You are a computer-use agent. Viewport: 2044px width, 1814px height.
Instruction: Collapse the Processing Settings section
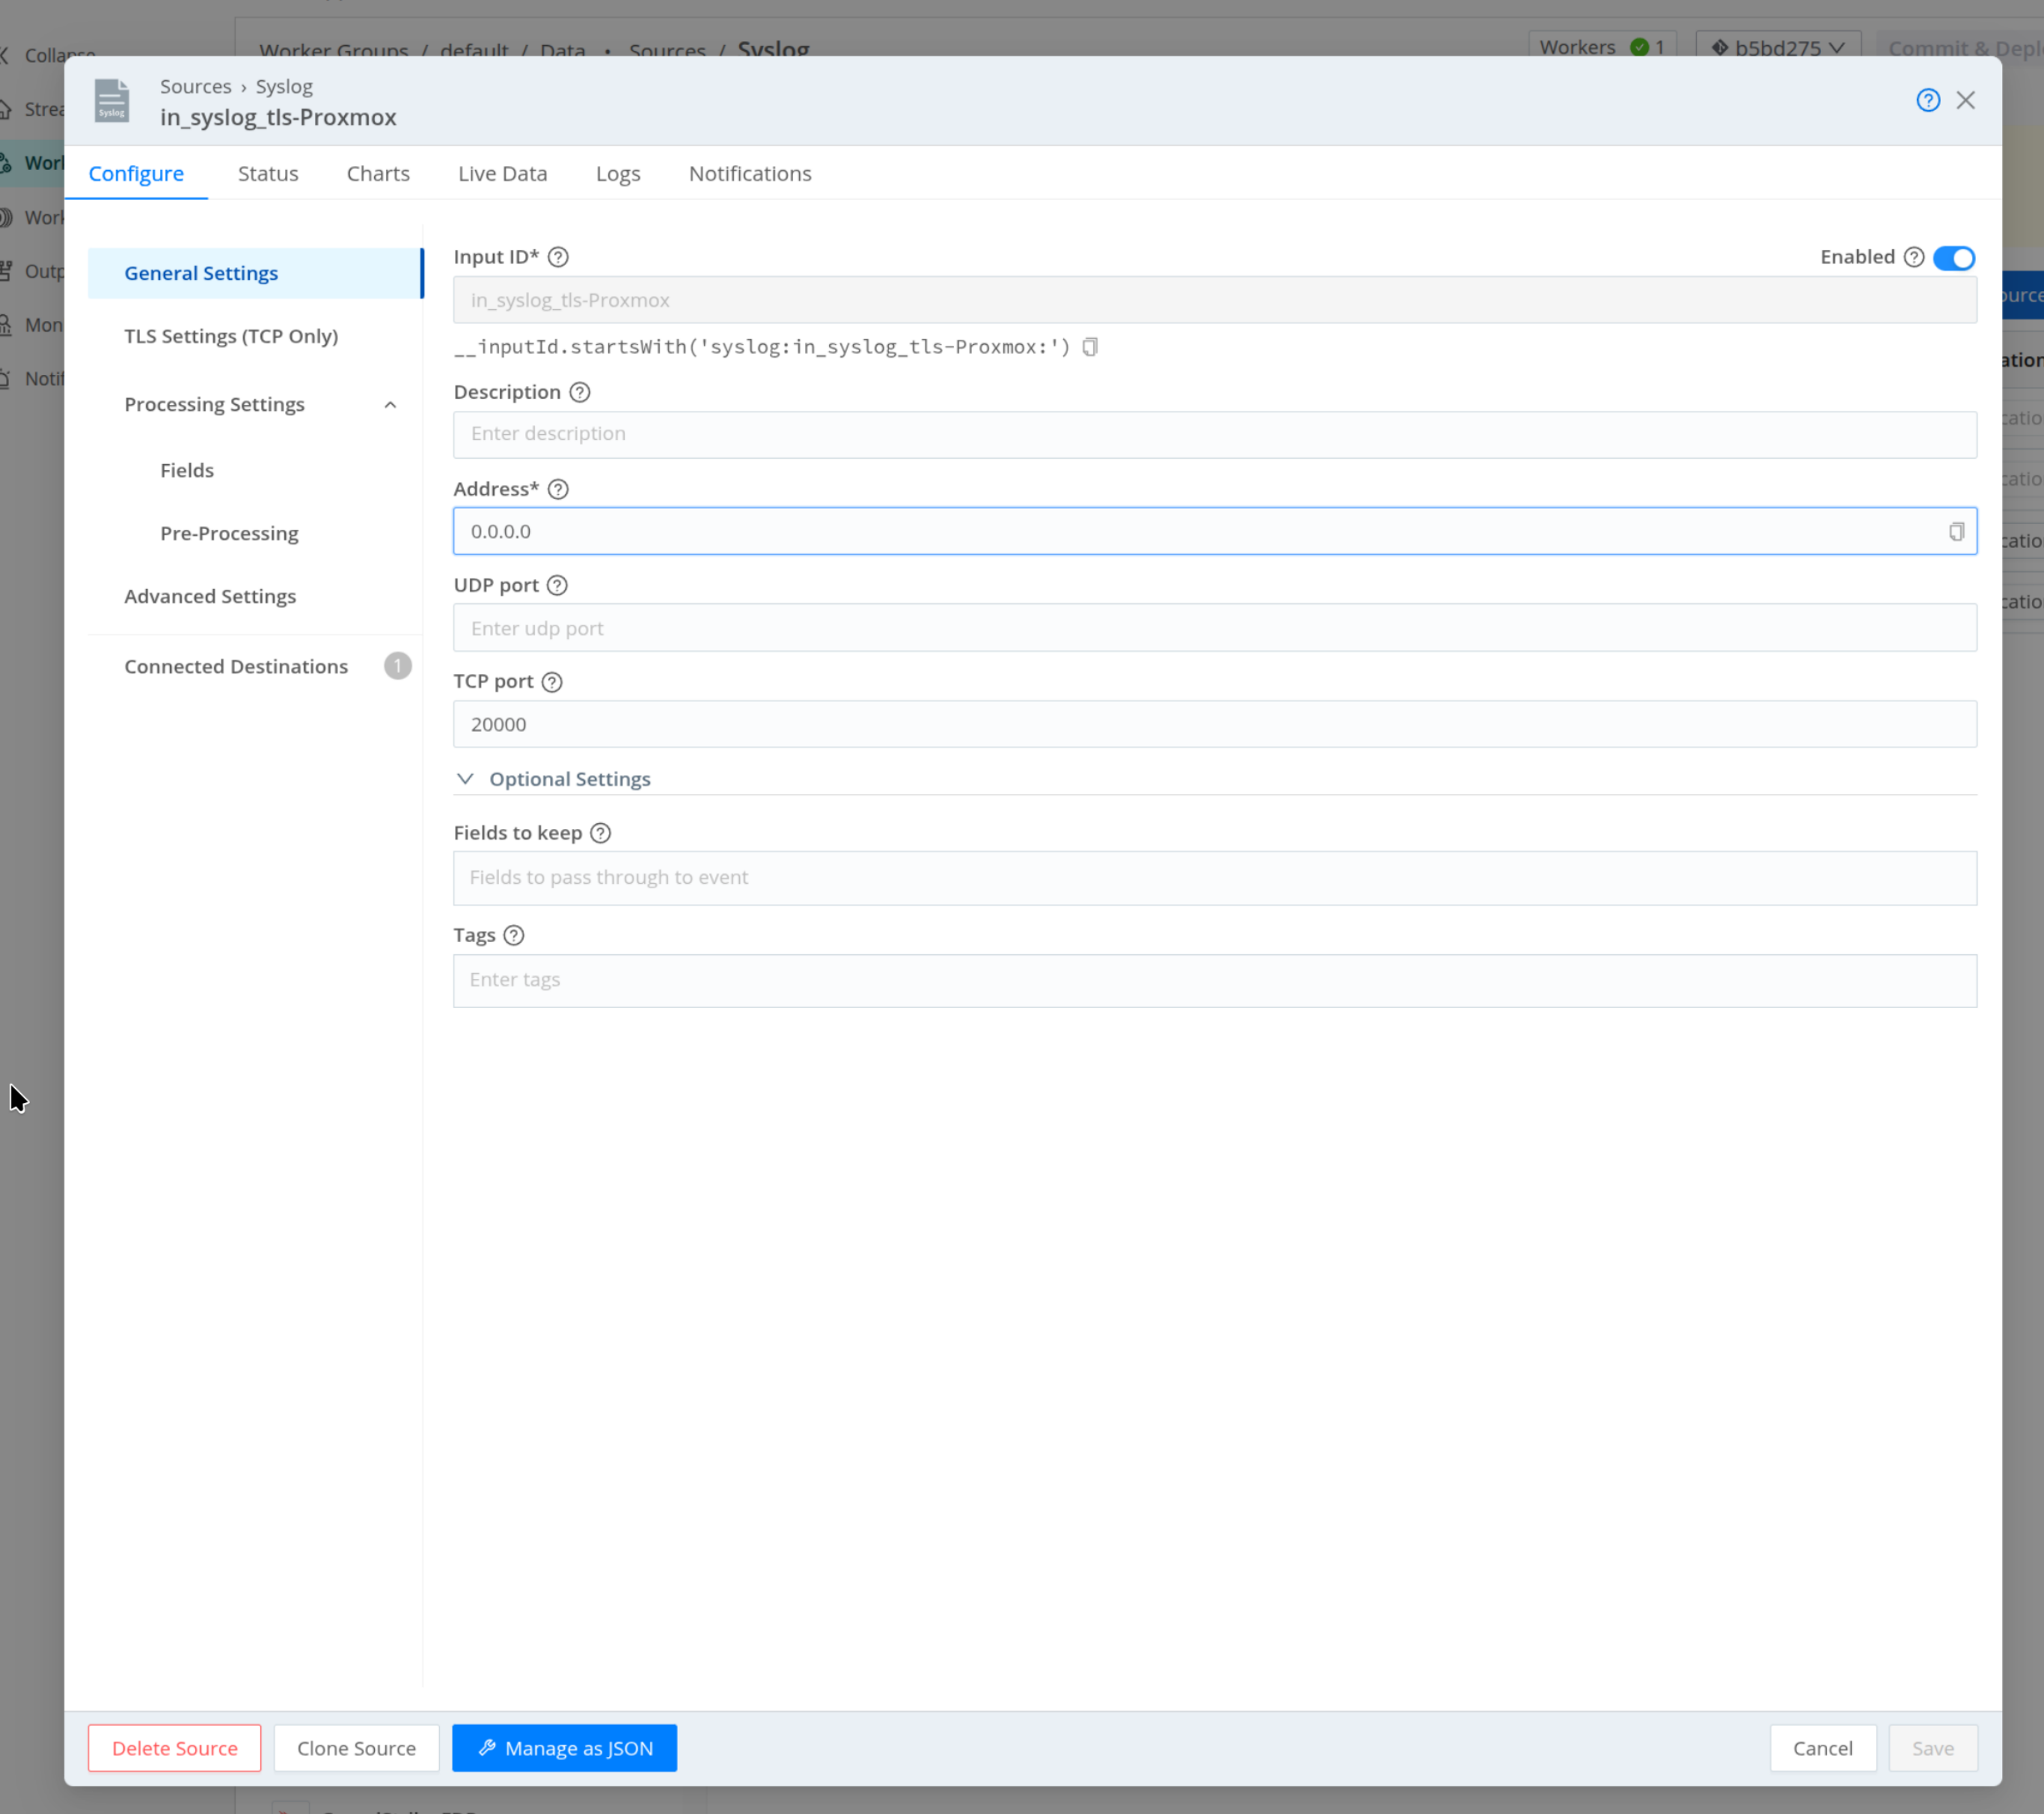pyautogui.click(x=390, y=405)
